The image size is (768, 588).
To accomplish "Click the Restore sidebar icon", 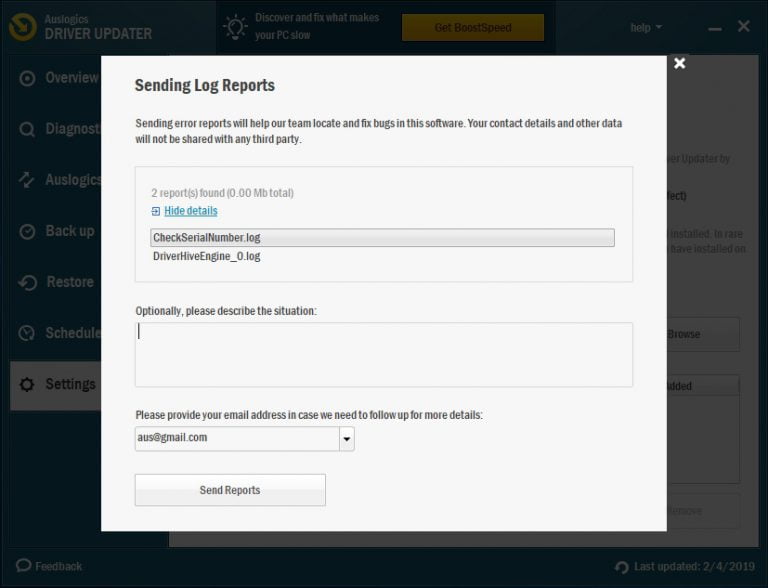I will [x=27, y=283].
